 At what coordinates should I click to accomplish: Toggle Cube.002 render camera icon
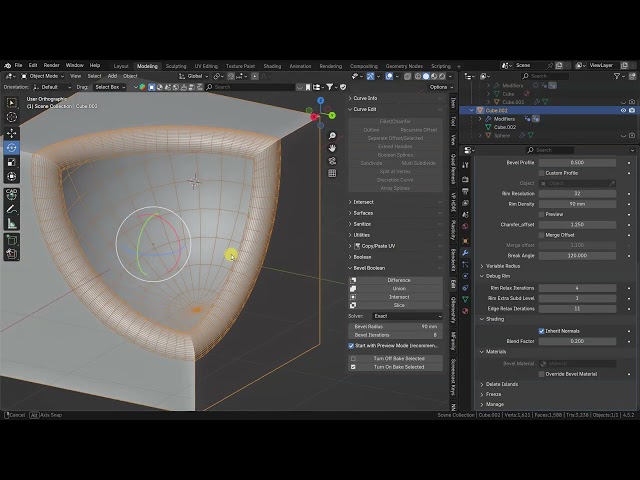632,111
